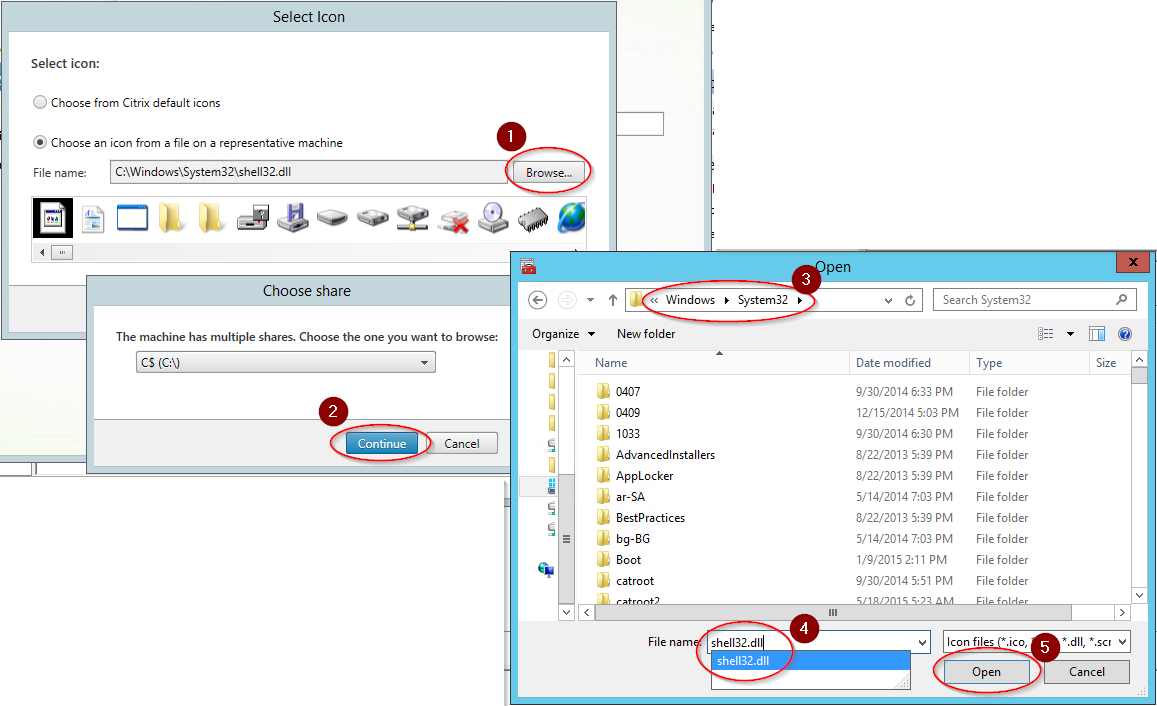
Task: Click the search magnifier icon in Open dialog
Action: click(1122, 300)
